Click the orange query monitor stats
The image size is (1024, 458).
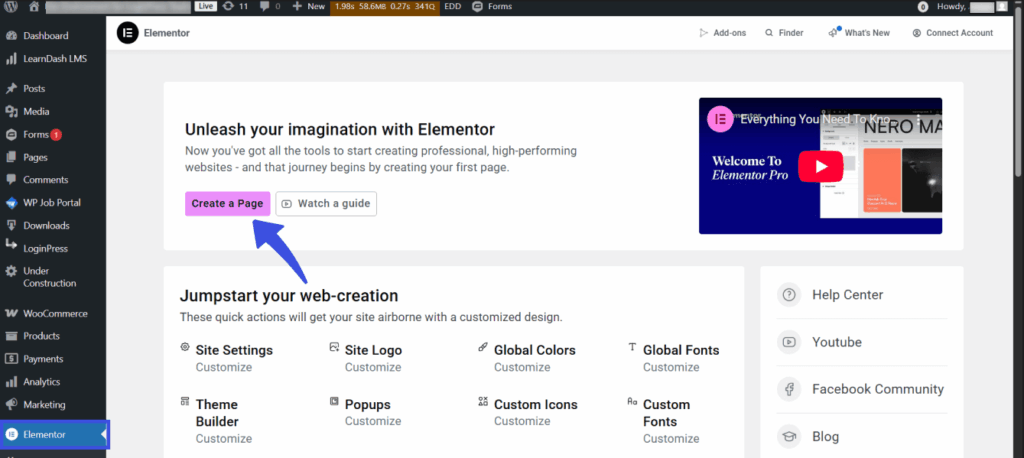(385, 7)
